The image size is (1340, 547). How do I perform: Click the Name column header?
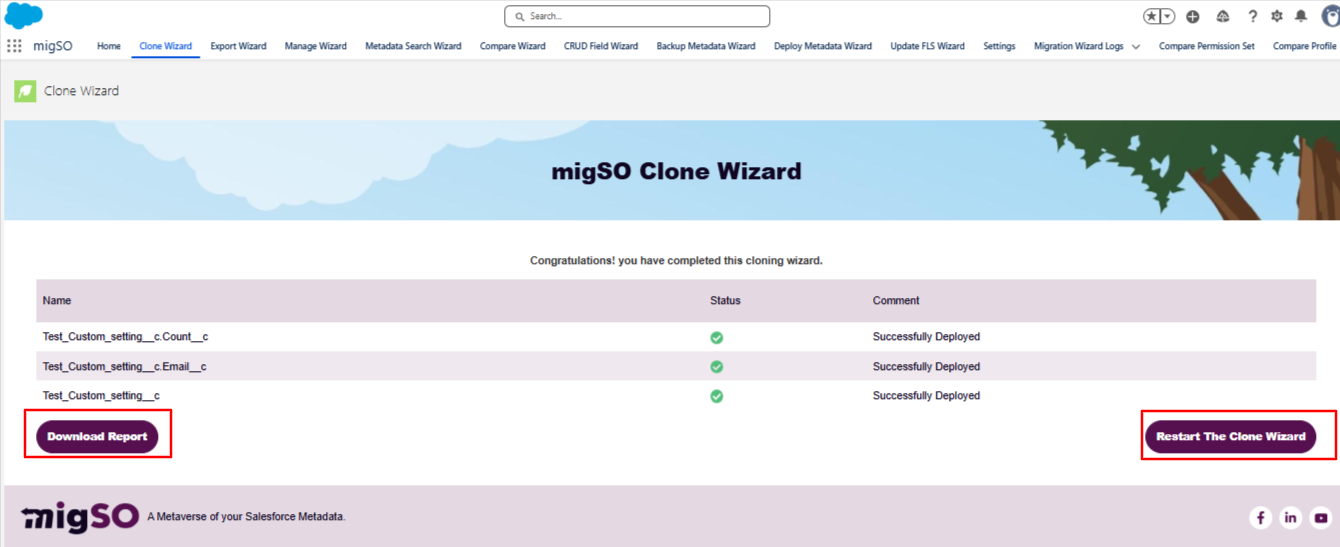point(57,300)
